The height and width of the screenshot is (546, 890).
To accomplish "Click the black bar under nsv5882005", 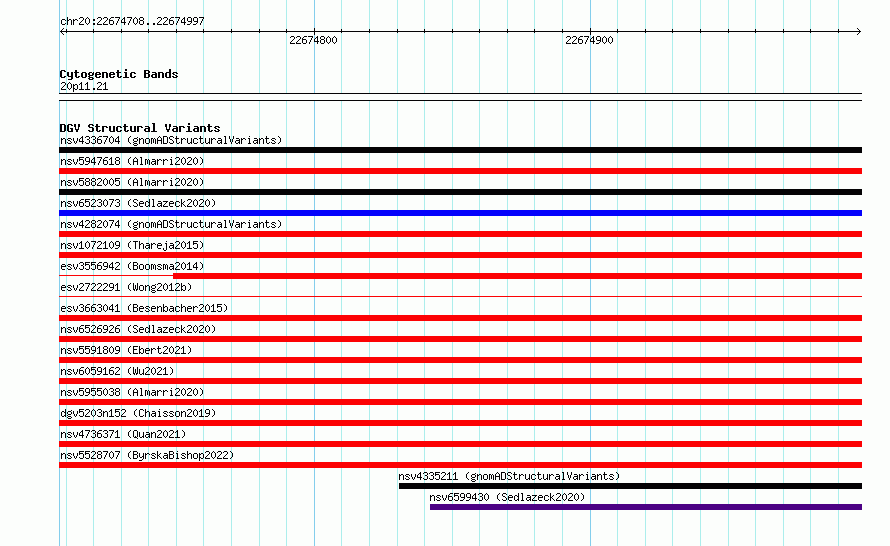I will click(460, 192).
